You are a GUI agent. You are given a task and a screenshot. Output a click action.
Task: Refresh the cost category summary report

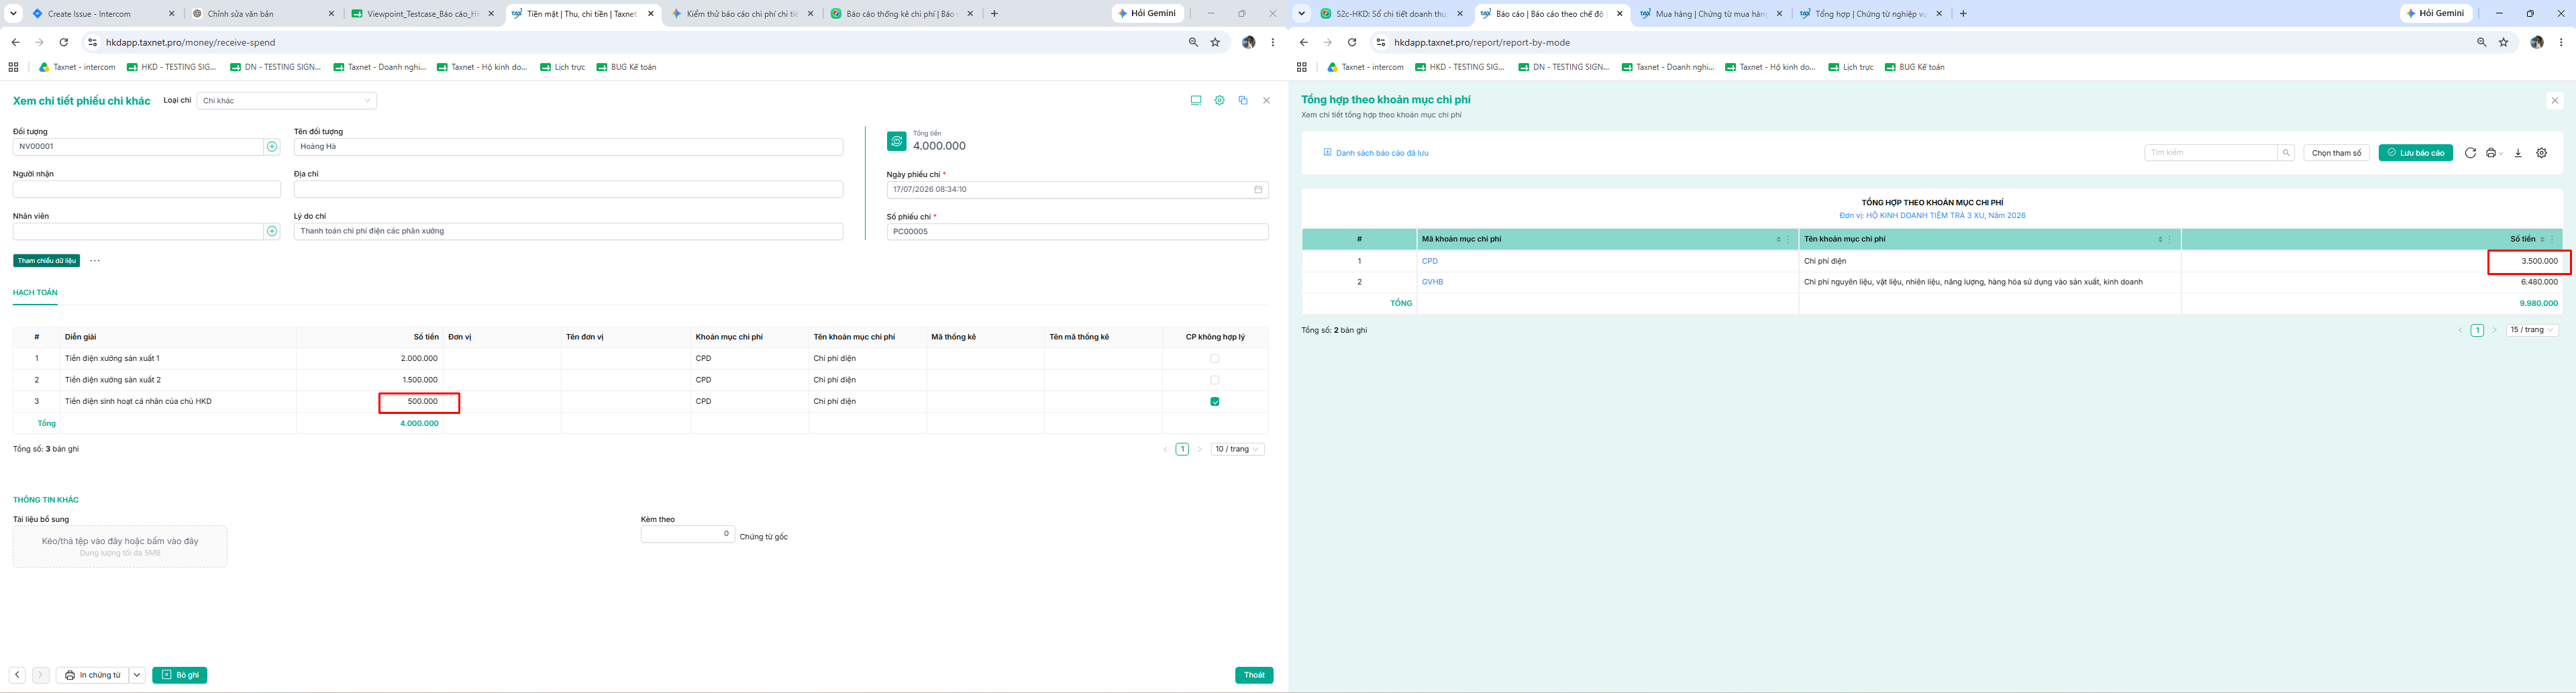click(x=2470, y=153)
